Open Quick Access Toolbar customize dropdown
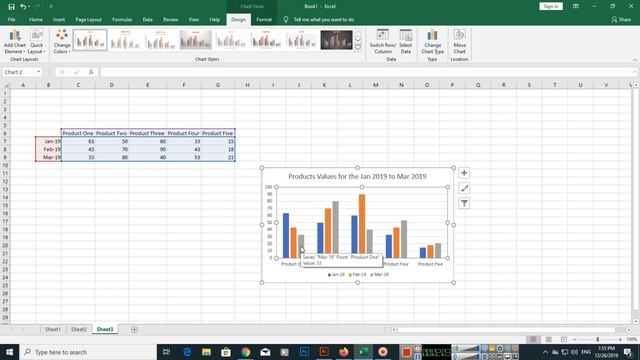The height and width of the screenshot is (360, 640). click(x=51, y=7)
